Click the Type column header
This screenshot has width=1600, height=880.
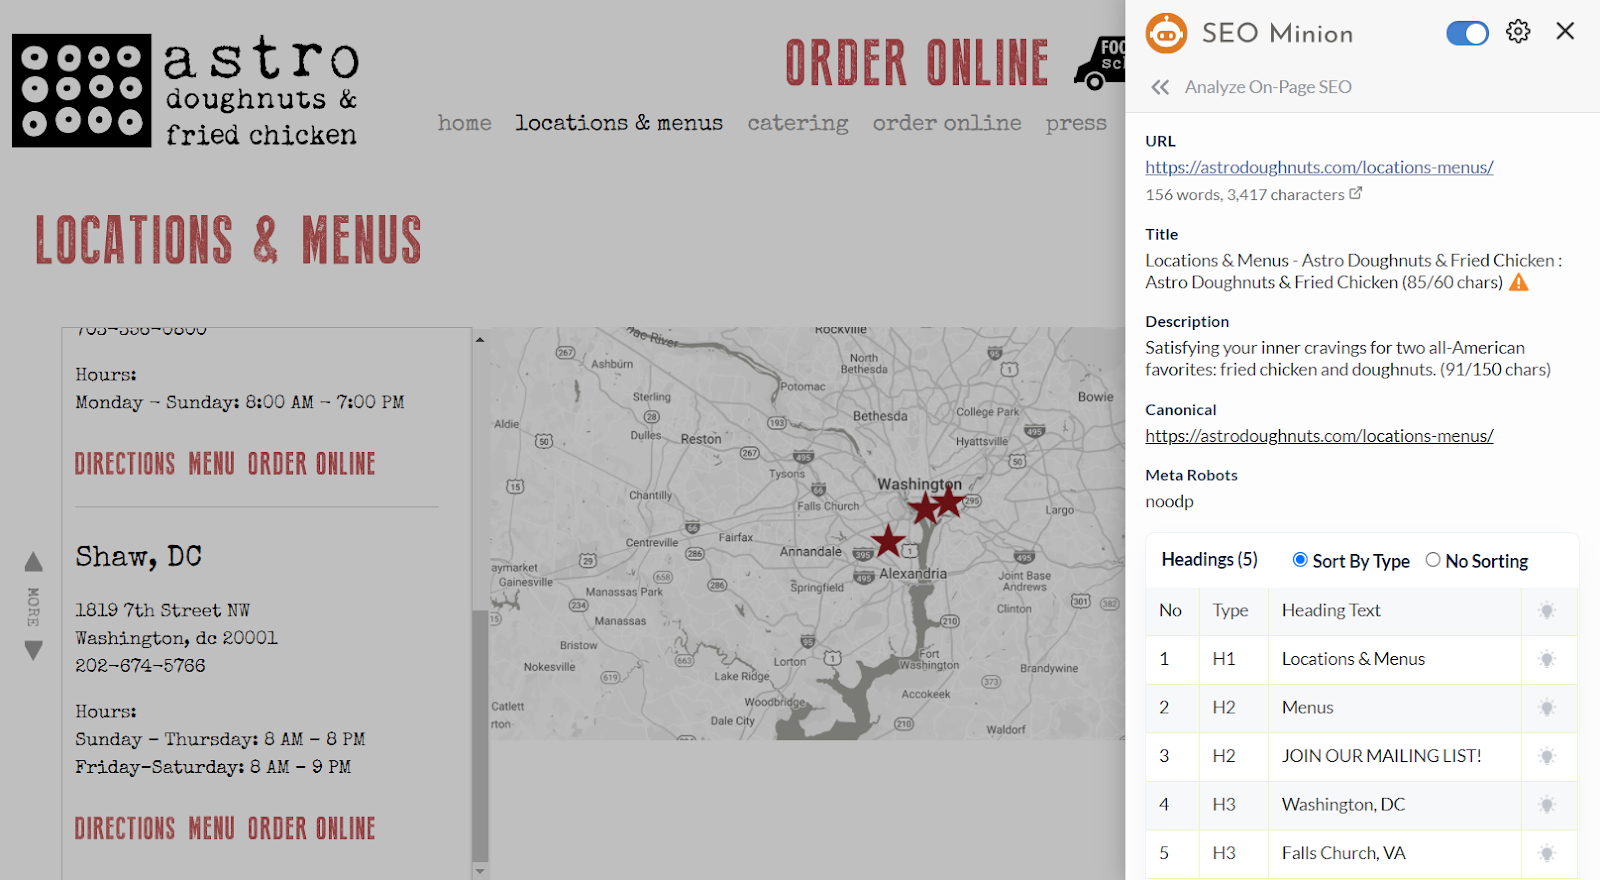1230,610
